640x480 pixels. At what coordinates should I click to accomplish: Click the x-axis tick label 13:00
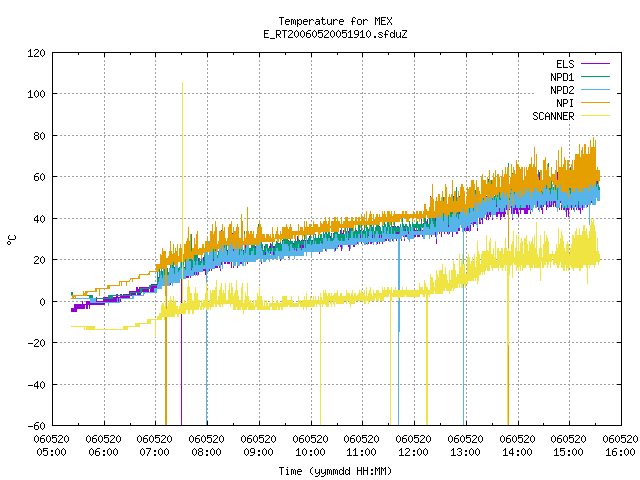[465, 452]
